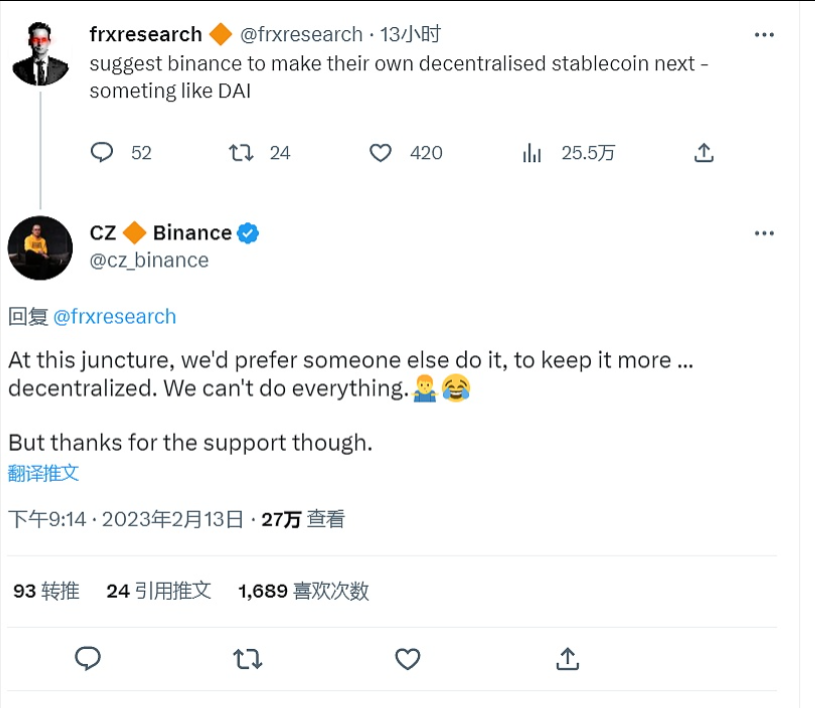Open the more options menu on frxresearch's tweet
815x708 pixels.
point(764,33)
